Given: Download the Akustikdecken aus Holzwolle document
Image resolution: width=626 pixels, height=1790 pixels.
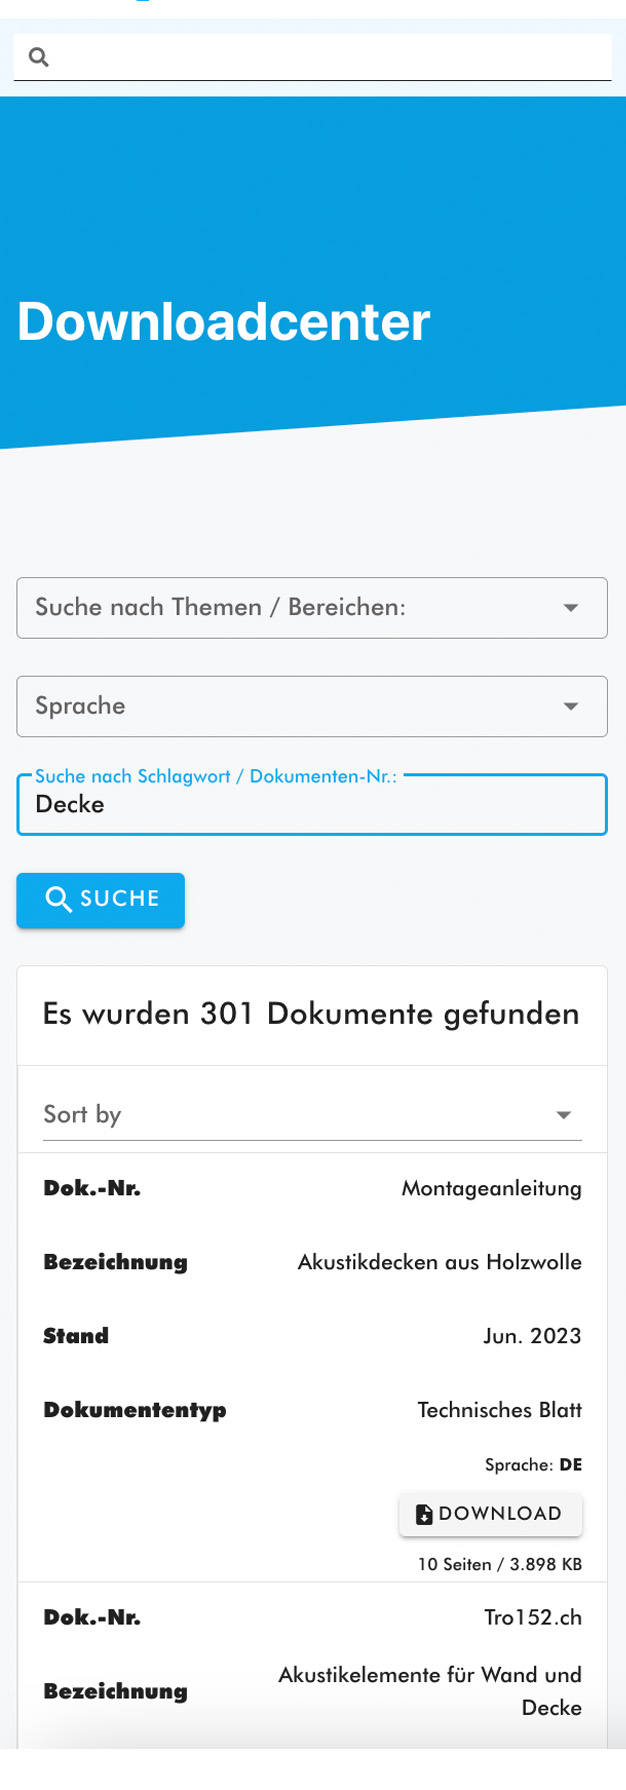Looking at the screenshot, I should pos(490,1514).
